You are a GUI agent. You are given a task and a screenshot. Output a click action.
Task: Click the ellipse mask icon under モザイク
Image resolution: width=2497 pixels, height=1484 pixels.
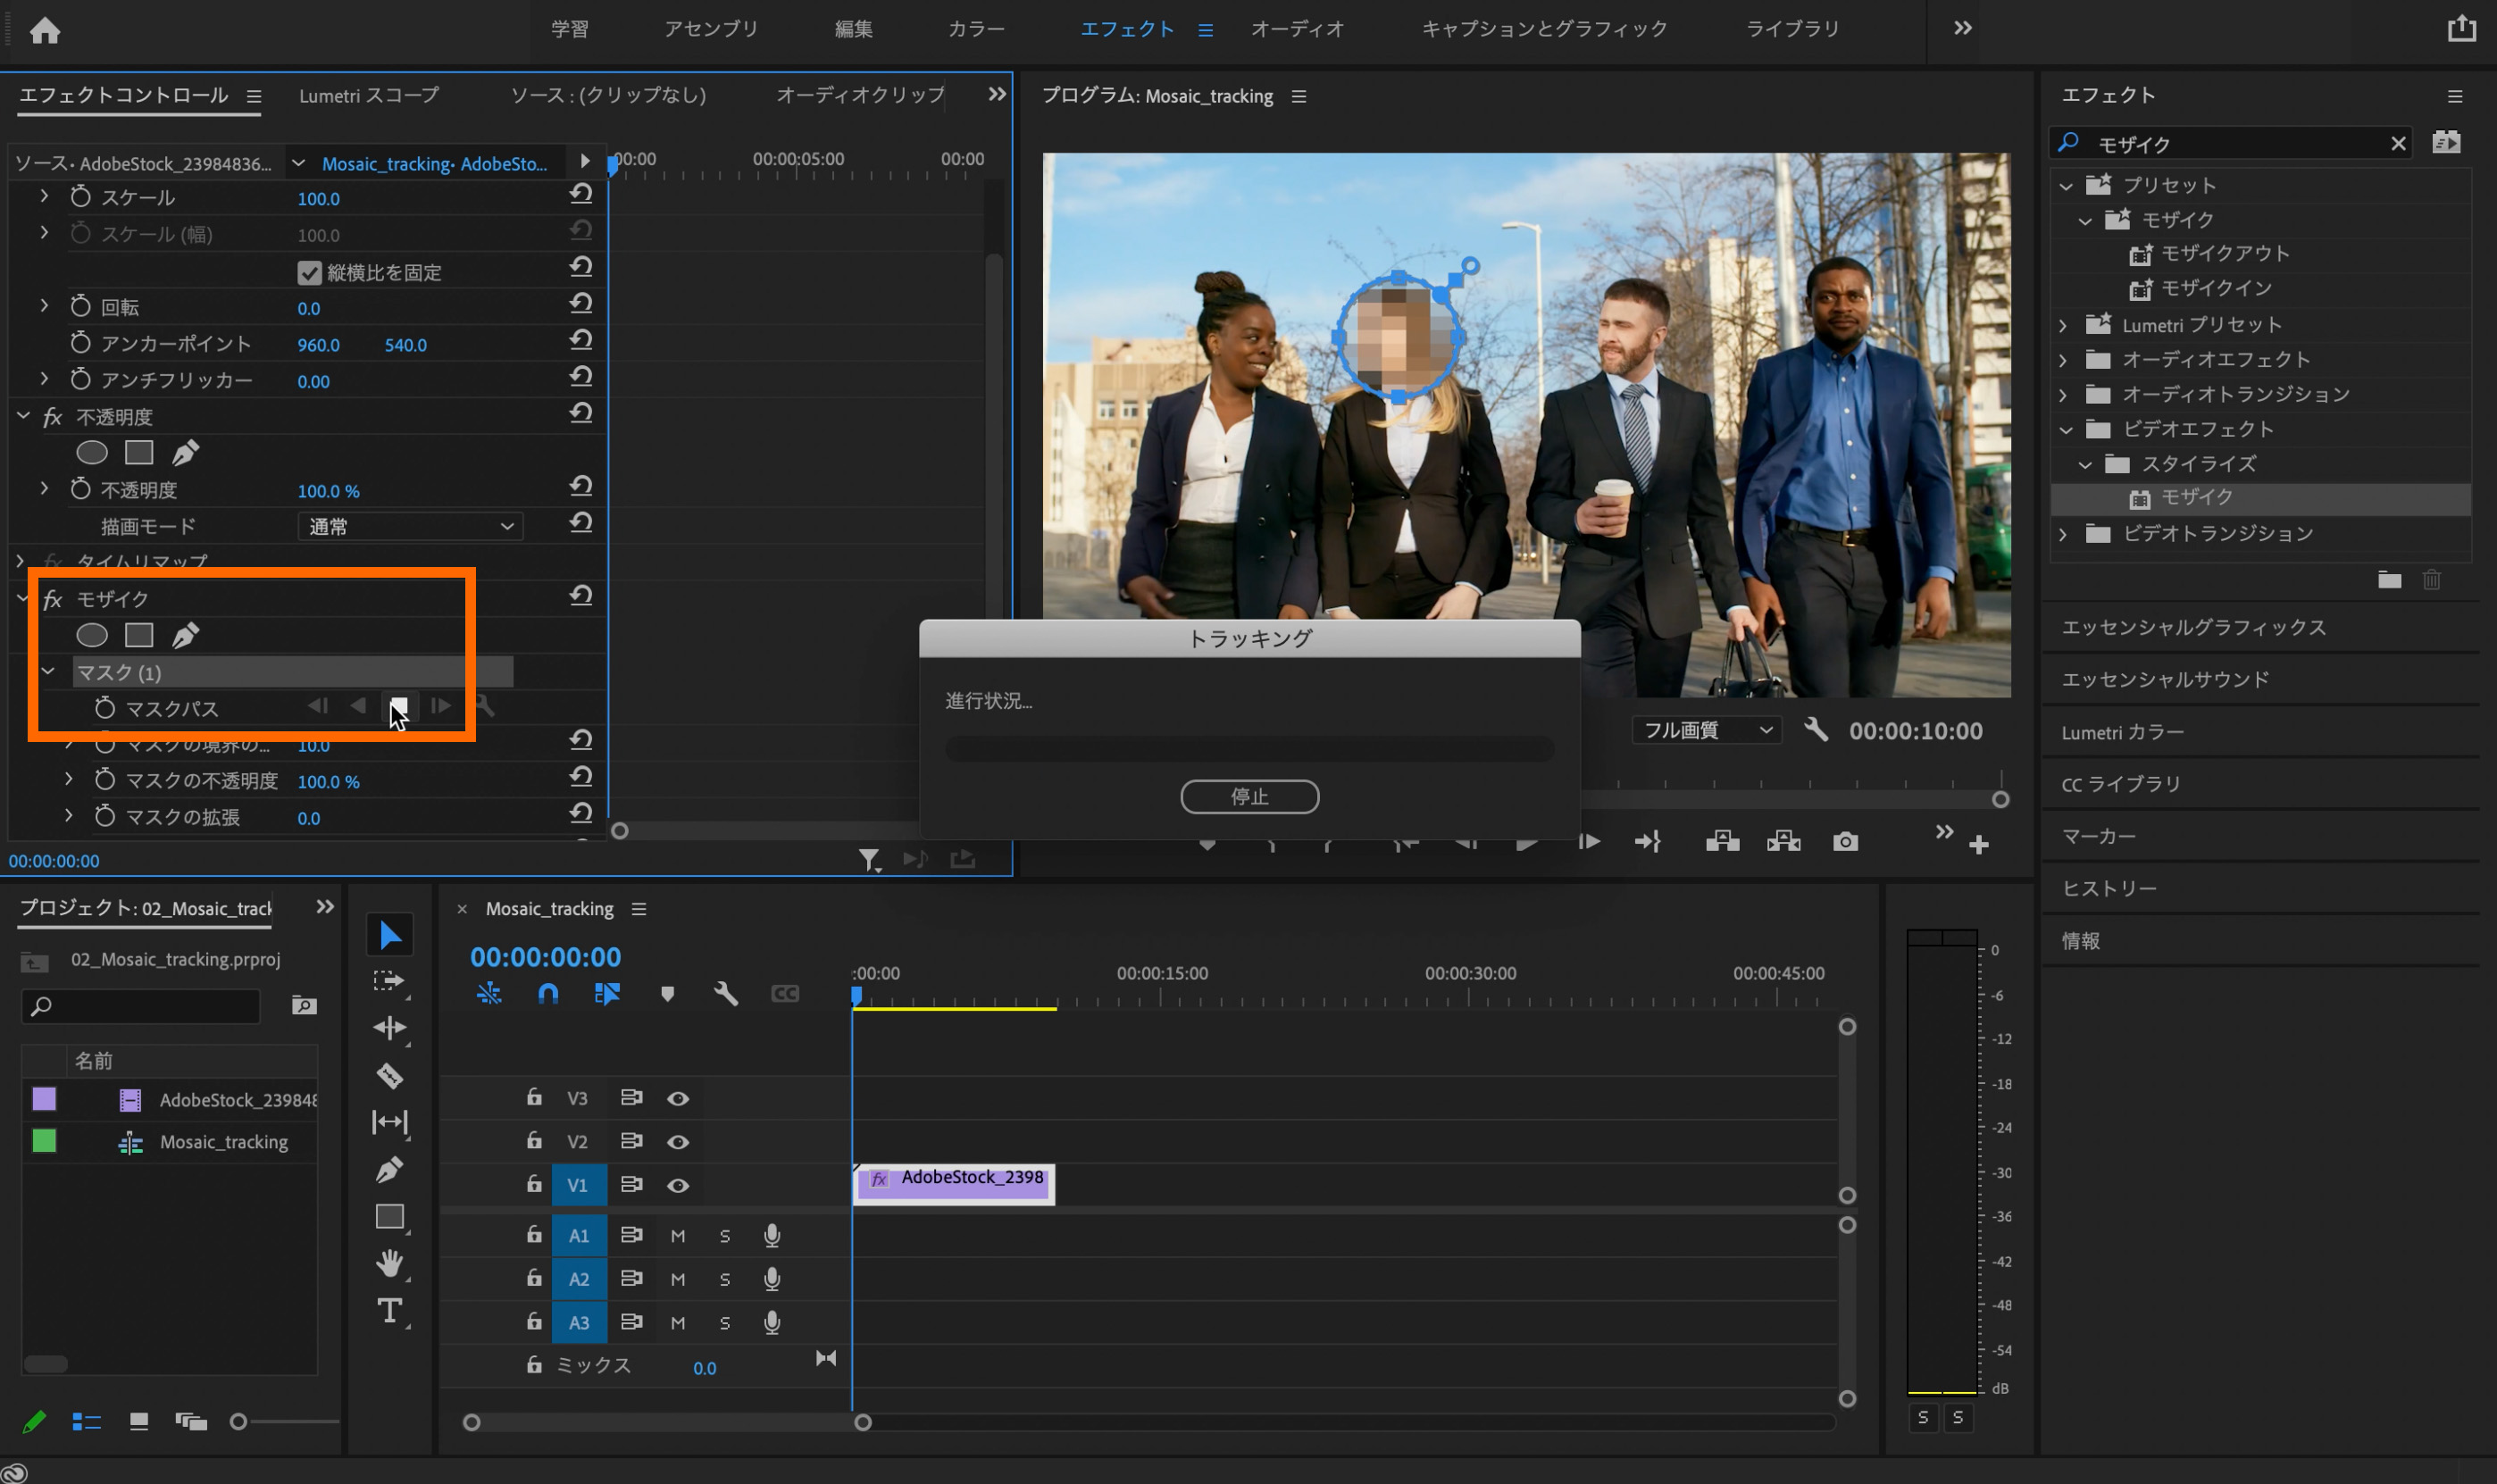pyautogui.click(x=92, y=635)
